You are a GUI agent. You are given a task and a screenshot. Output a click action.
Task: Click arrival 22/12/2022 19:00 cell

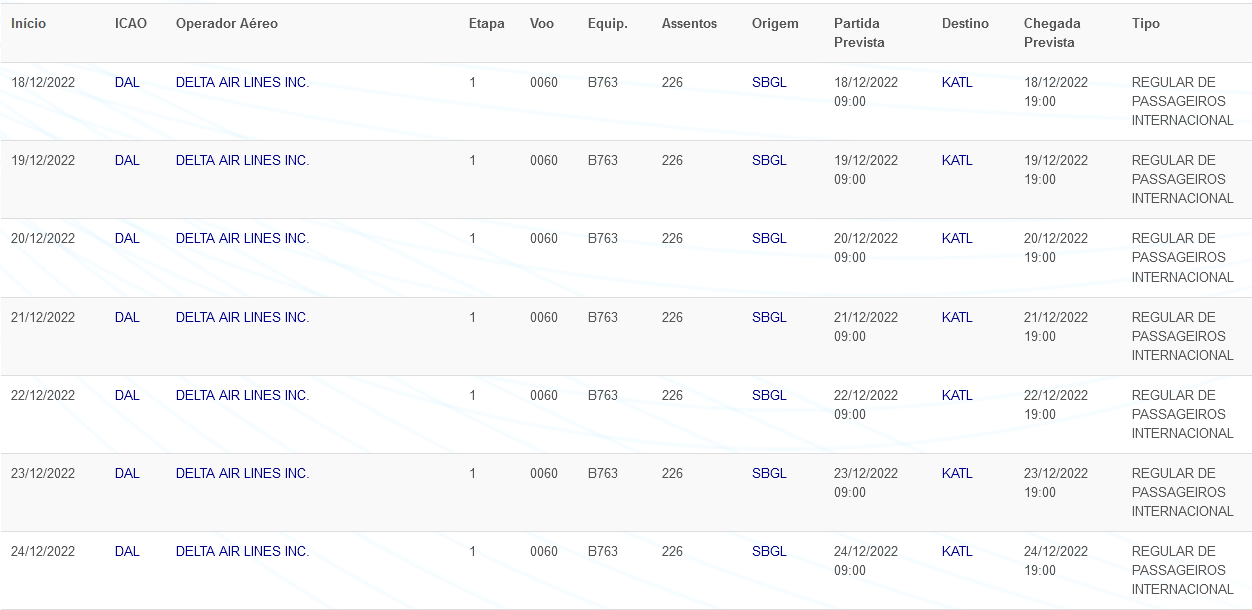pos(1056,404)
